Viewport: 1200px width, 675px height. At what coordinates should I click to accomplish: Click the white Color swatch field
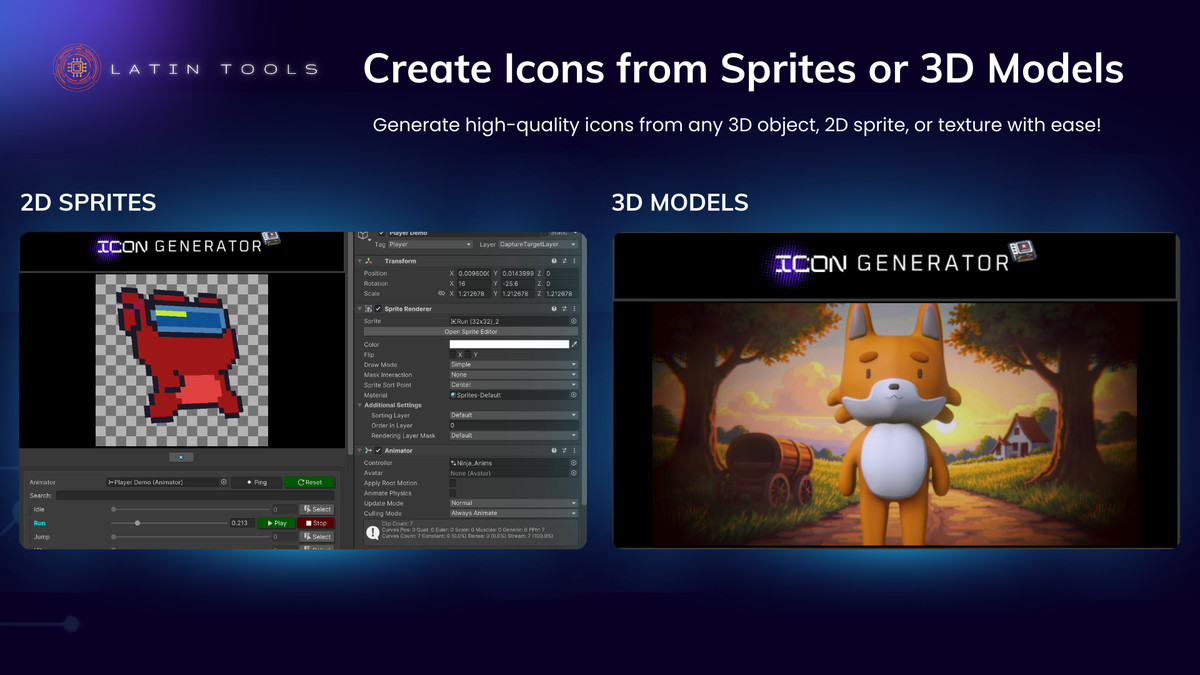(509, 344)
